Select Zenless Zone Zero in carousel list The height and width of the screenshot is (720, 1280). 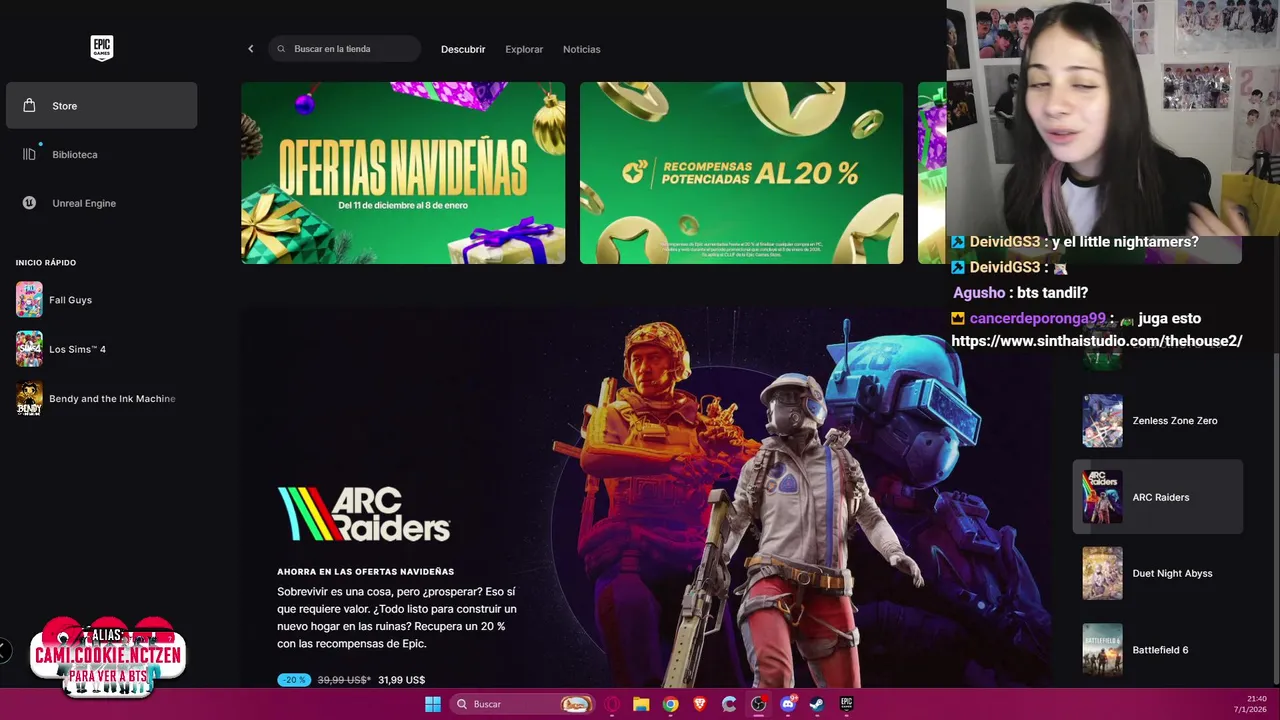pyautogui.click(x=1158, y=421)
